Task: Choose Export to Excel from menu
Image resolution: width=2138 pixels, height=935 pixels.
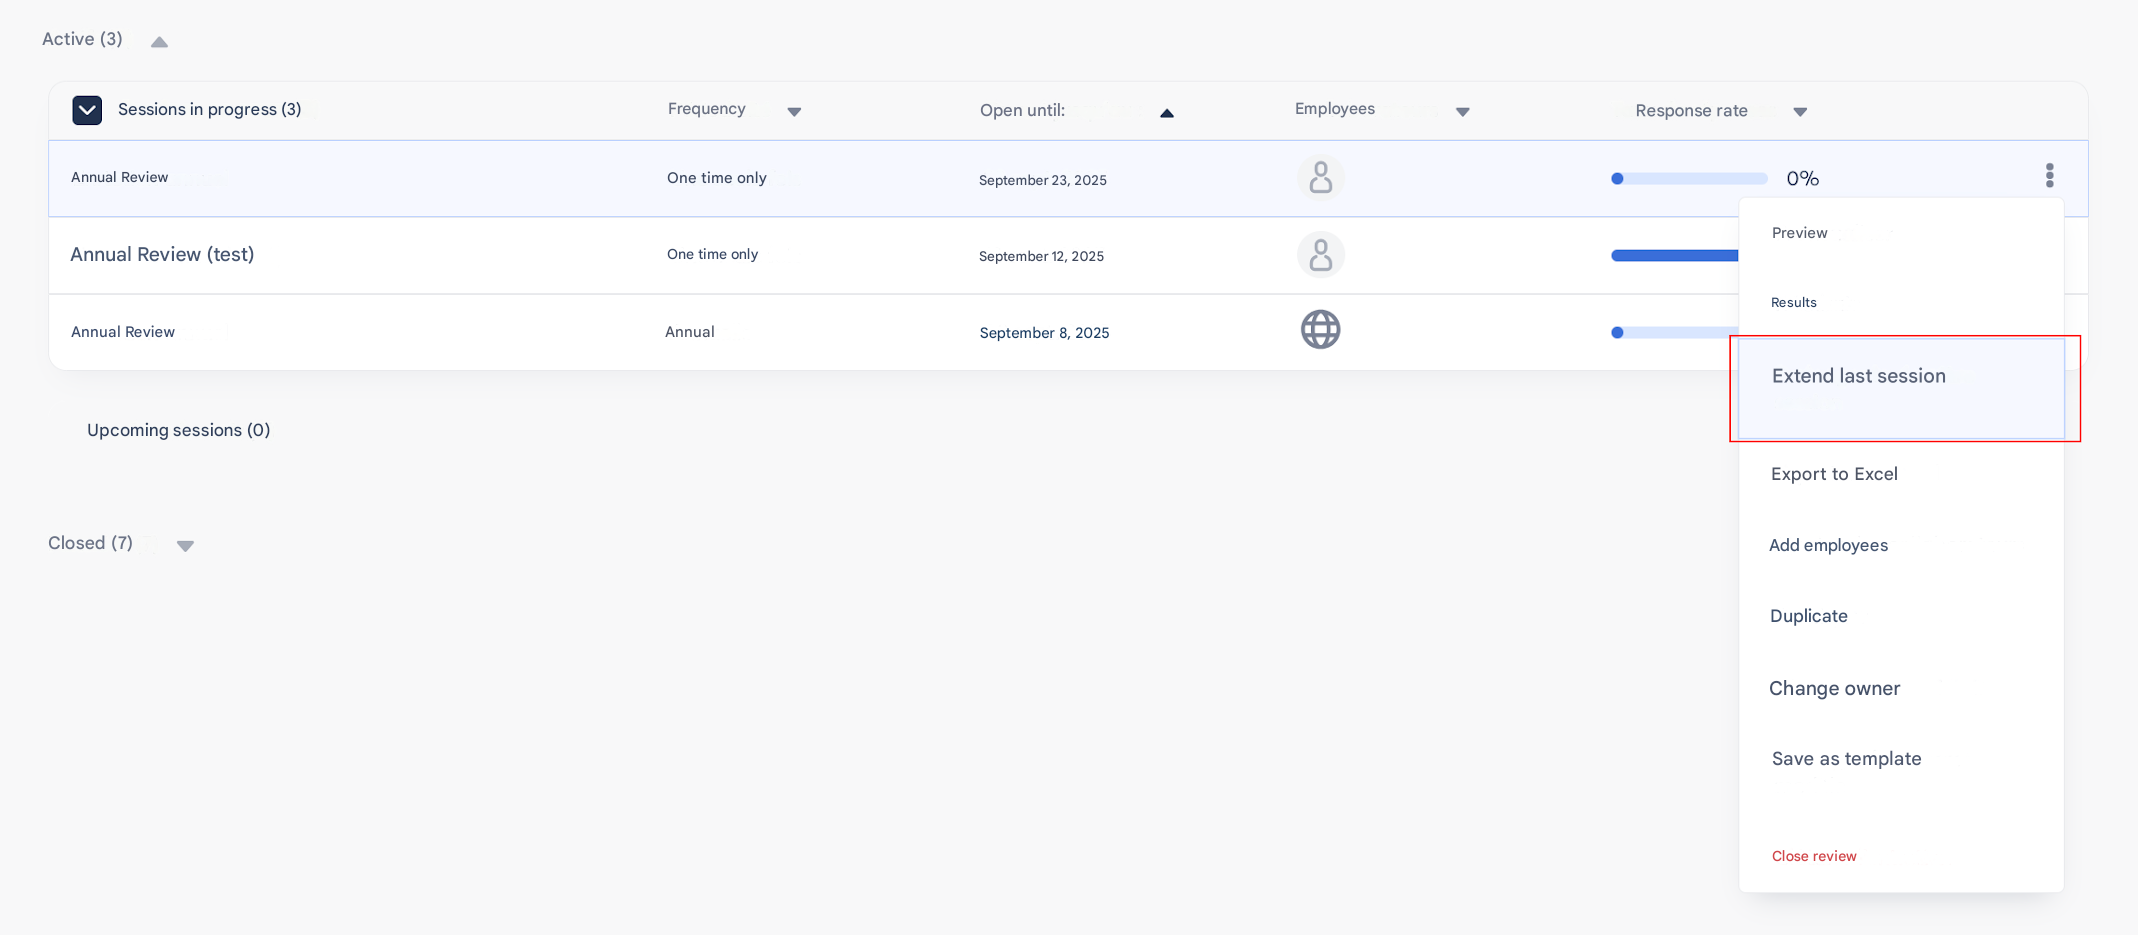Action: (1833, 474)
